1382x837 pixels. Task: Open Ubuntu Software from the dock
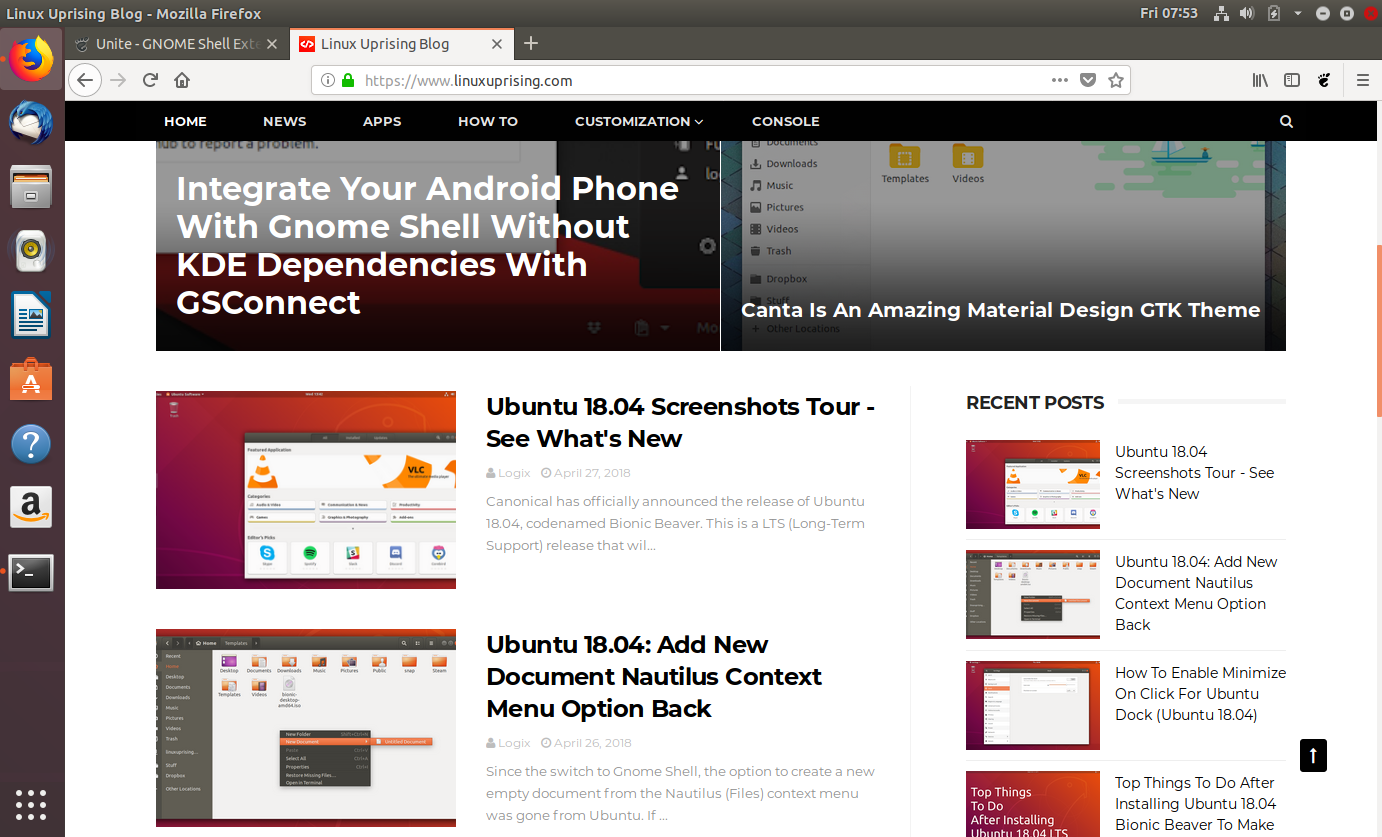coord(32,380)
